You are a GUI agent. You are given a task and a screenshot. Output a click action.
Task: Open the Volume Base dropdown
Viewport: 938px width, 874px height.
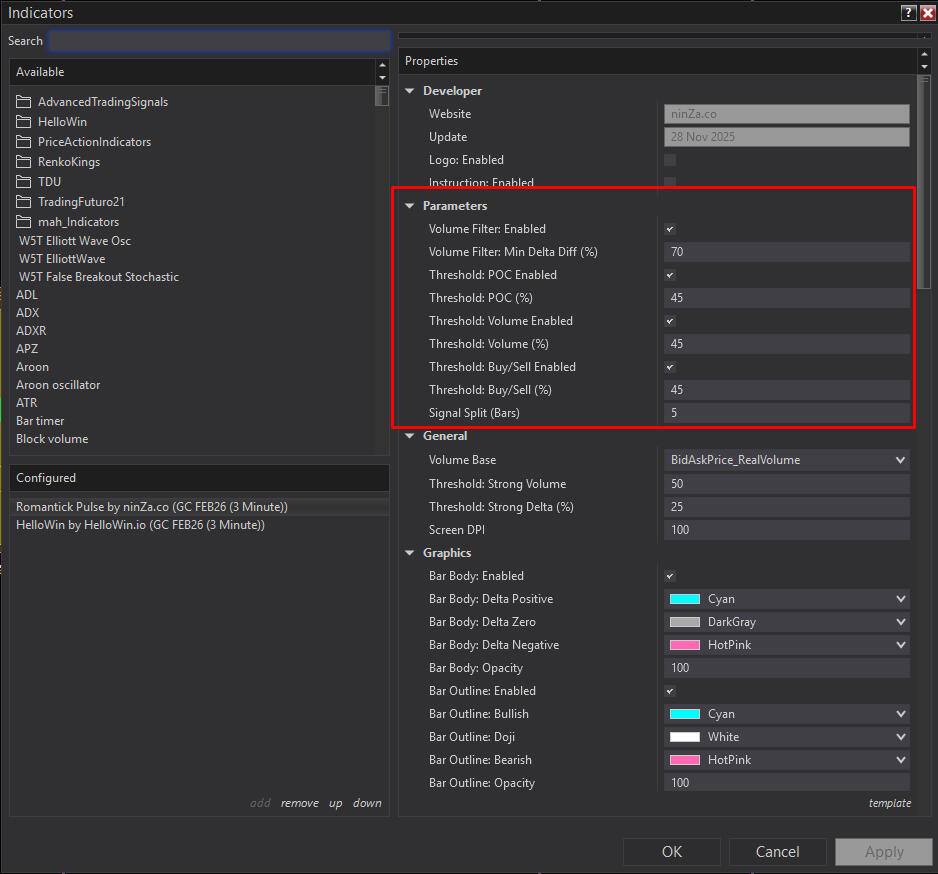coord(786,460)
